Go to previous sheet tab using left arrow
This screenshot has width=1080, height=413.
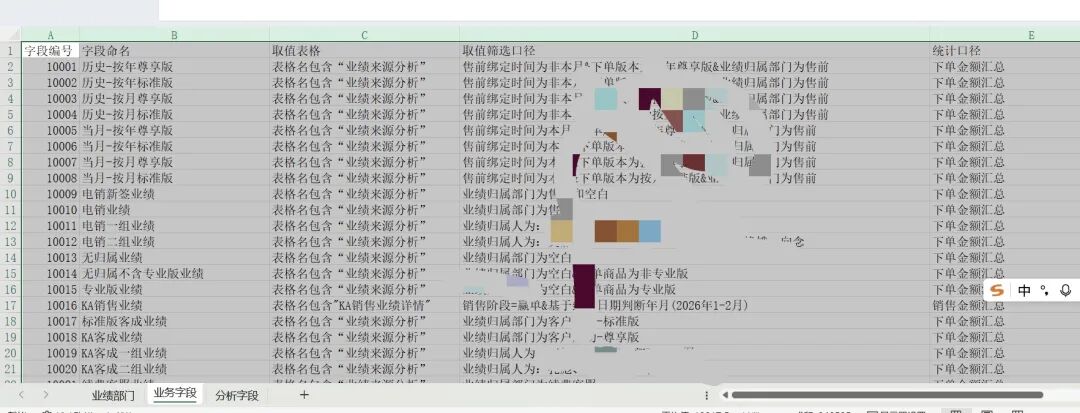click(21, 394)
